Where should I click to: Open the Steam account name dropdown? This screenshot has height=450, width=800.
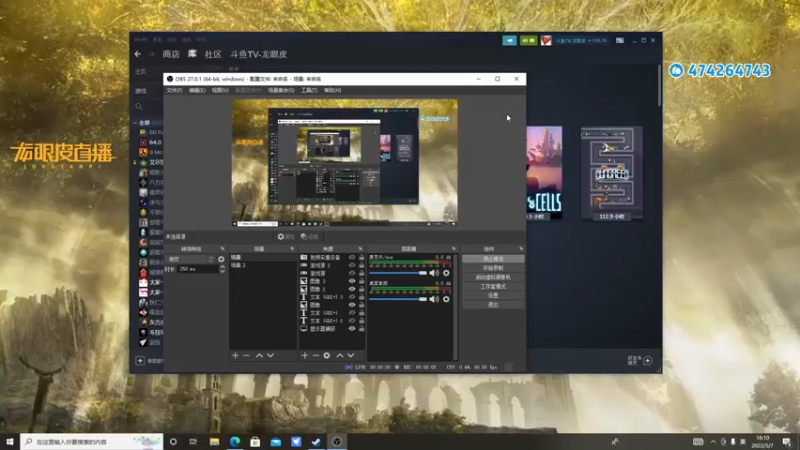point(582,40)
